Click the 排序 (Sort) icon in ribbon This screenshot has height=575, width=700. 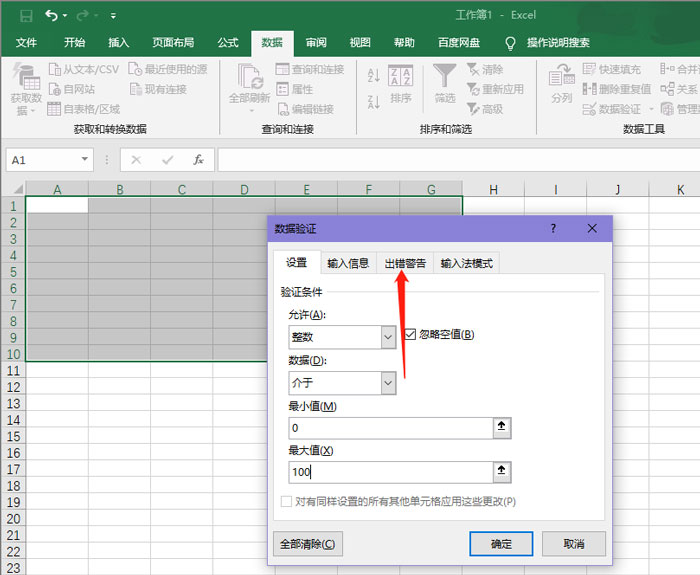[401, 78]
